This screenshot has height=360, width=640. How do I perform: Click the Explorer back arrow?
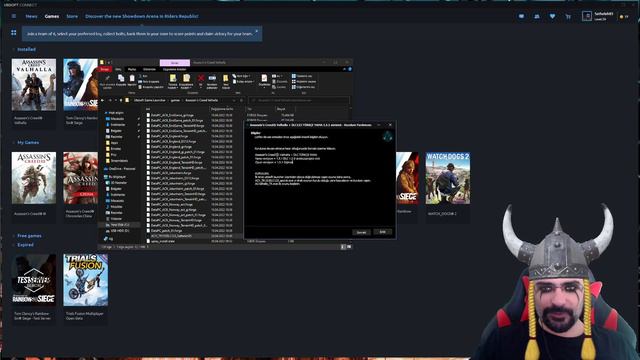[102, 100]
